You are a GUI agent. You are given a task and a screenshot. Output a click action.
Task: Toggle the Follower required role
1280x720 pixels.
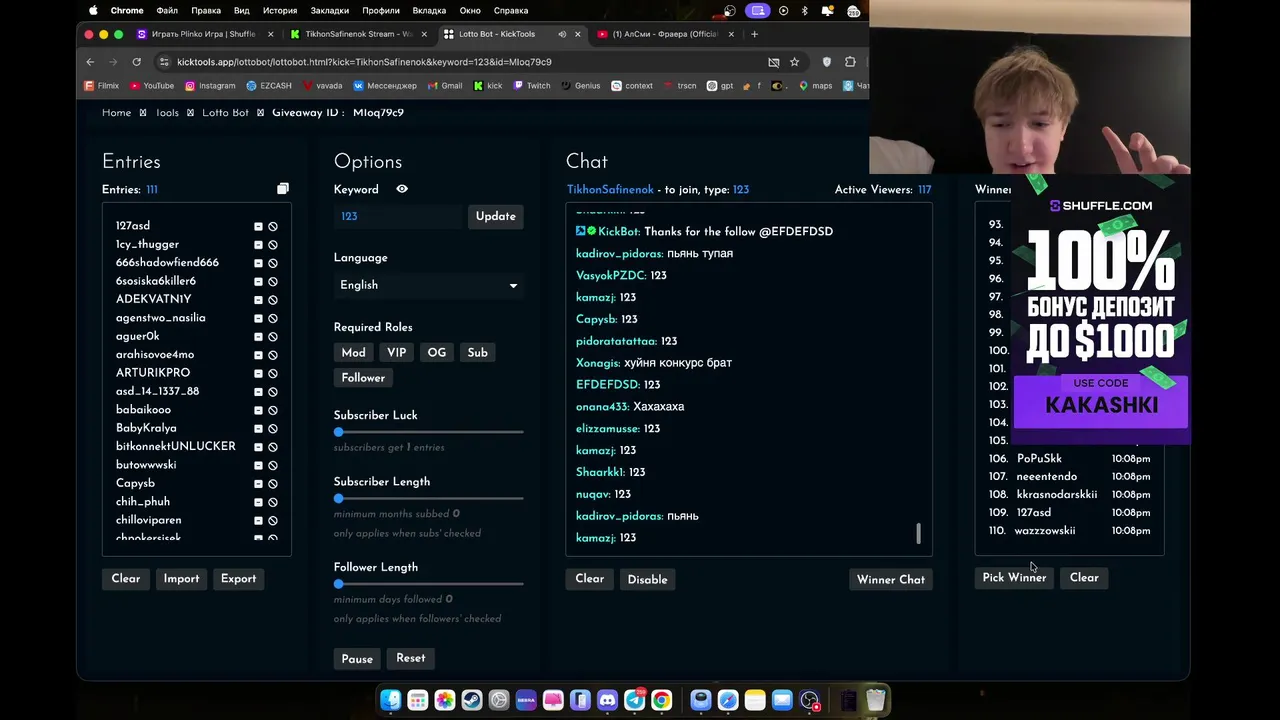point(363,378)
